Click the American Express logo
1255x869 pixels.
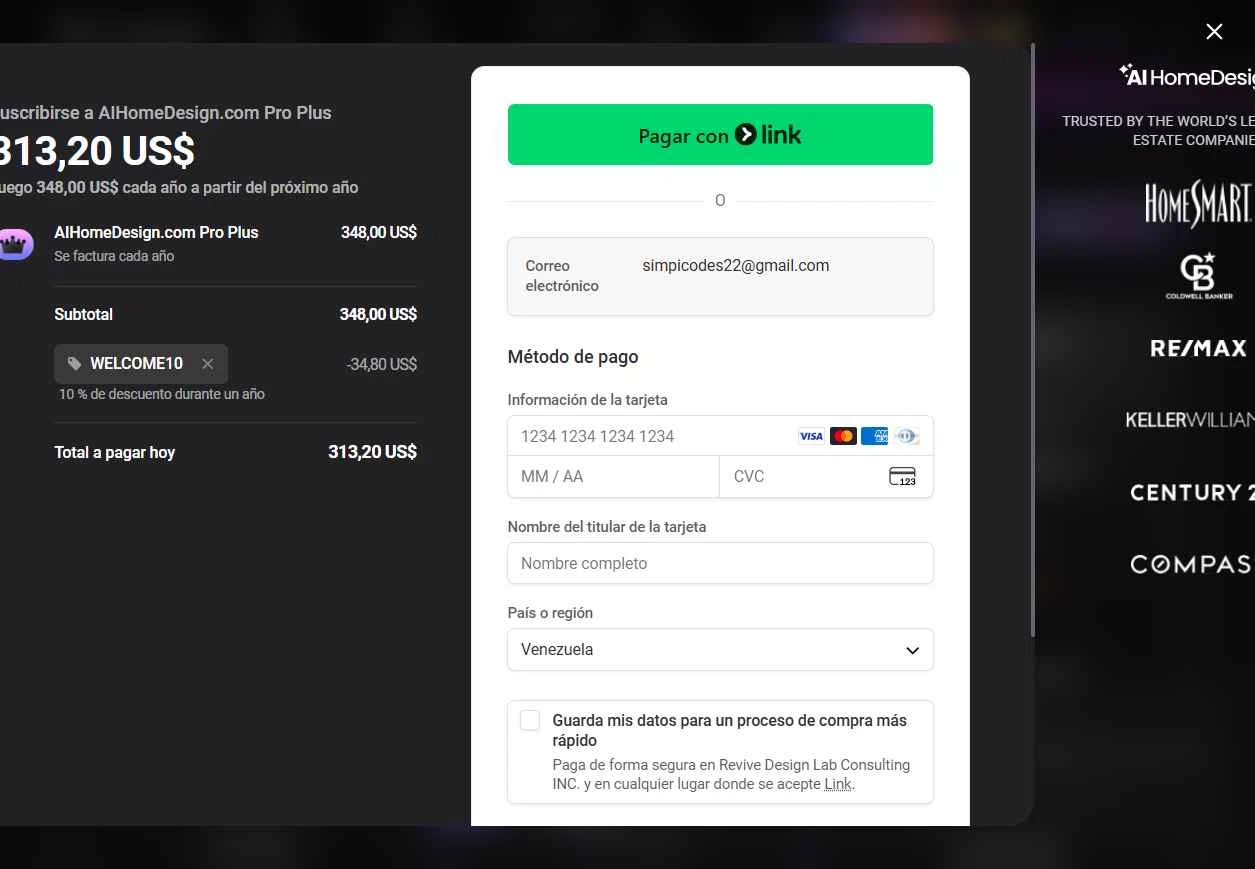tap(874, 436)
